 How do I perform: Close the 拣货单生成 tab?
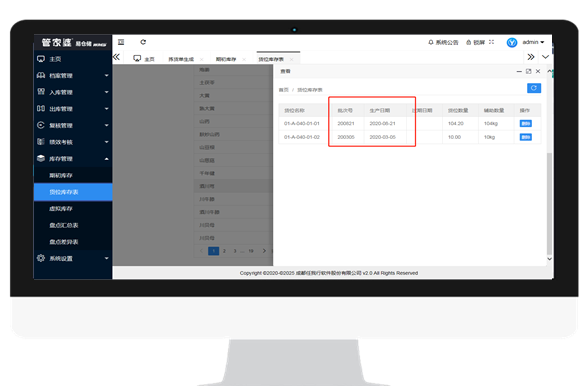(201, 59)
